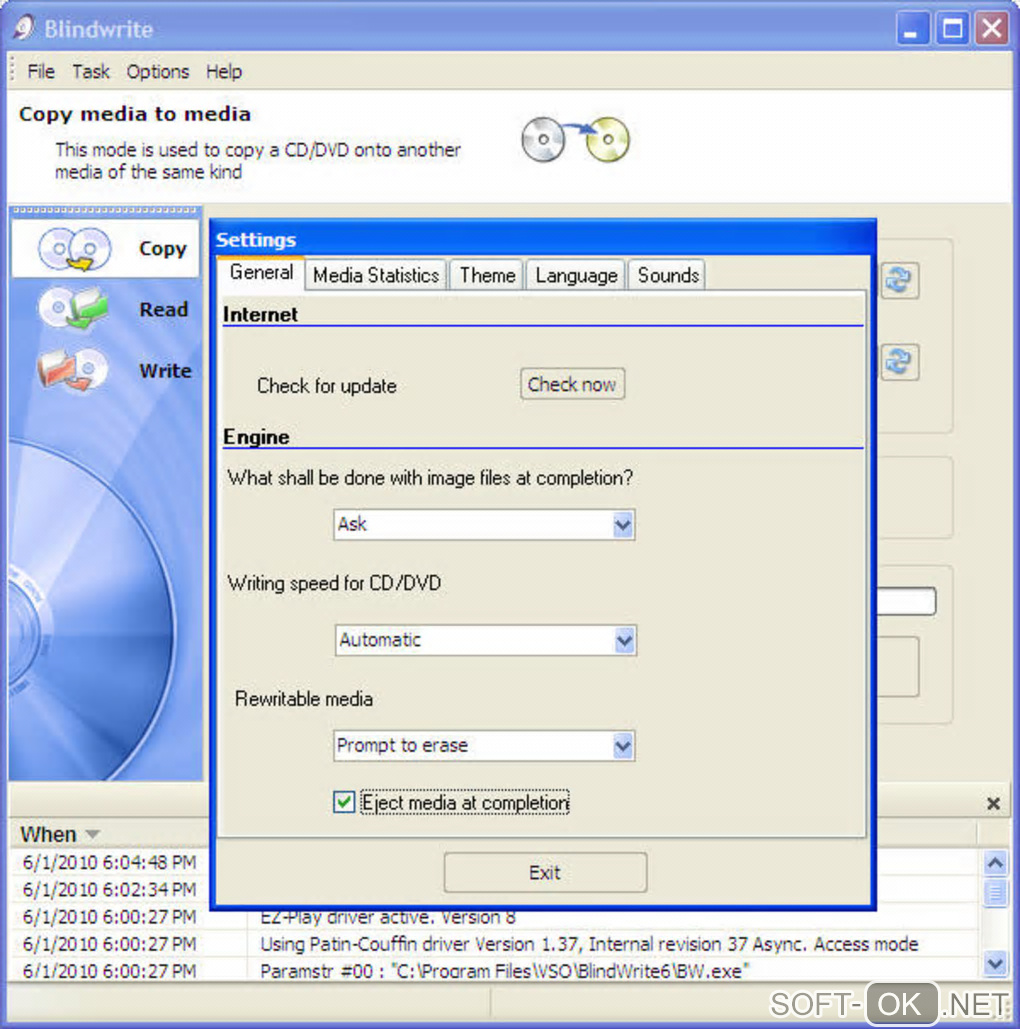Switch to the Language tab
1020x1029 pixels.
[576, 275]
